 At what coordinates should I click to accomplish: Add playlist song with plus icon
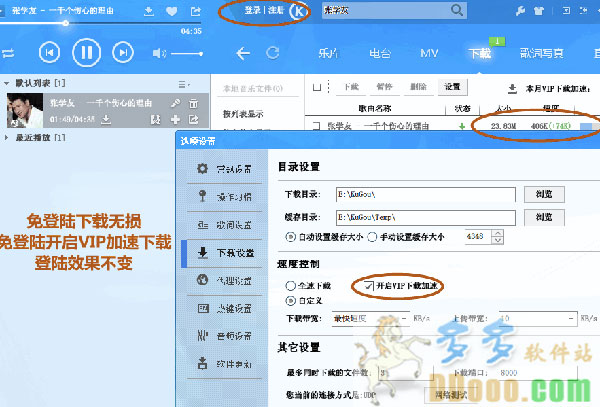coord(175,120)
